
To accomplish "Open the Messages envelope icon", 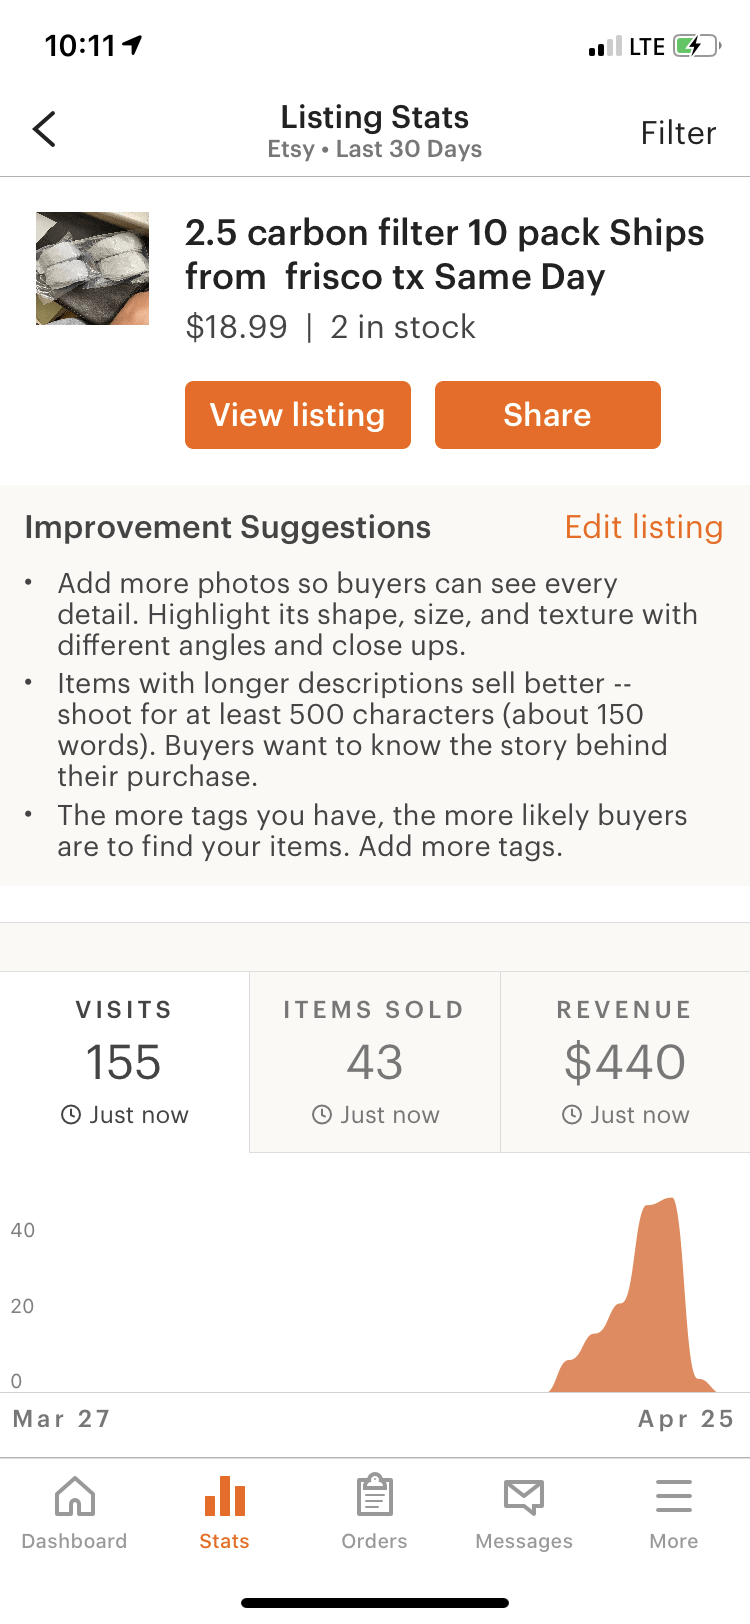I will (524, 1497).
